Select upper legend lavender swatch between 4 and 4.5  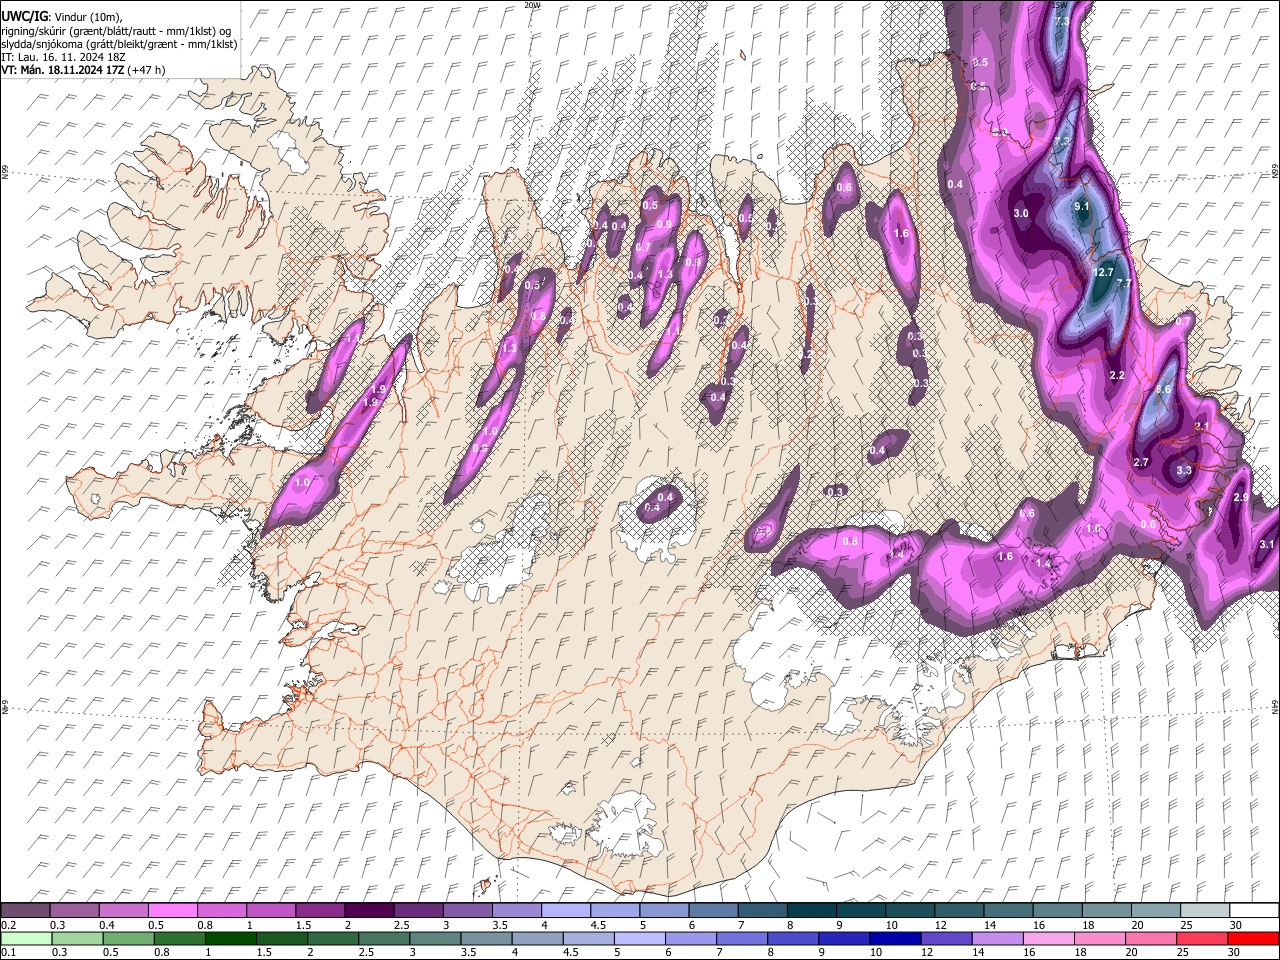click(x=566, y=910)
